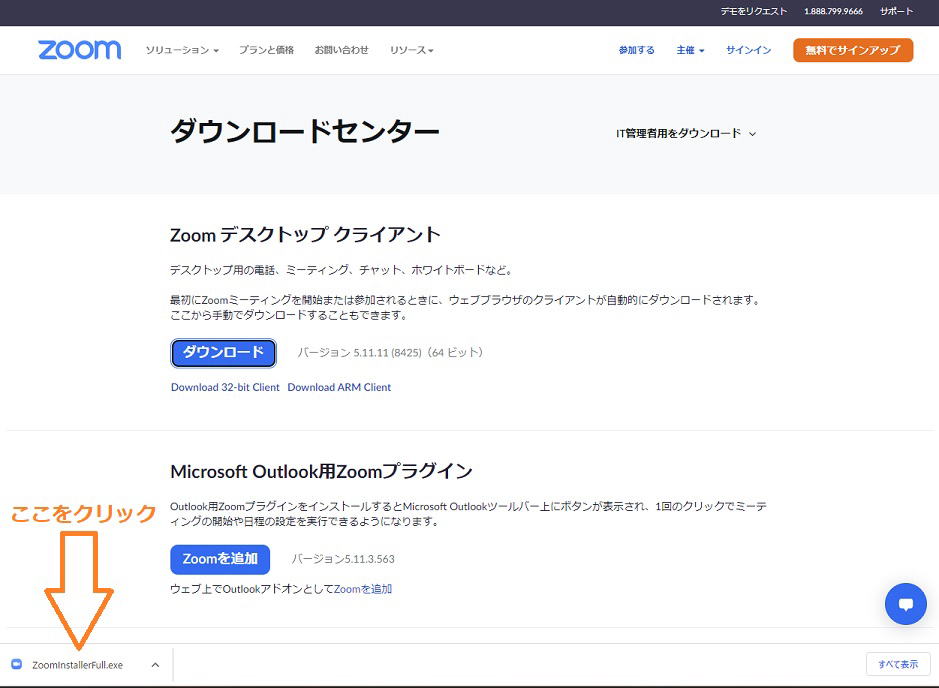Image resolution: width=939 pixels, height=688 pixels.
Task: Open the リソース dropdown menu
Action: (411, 50)
